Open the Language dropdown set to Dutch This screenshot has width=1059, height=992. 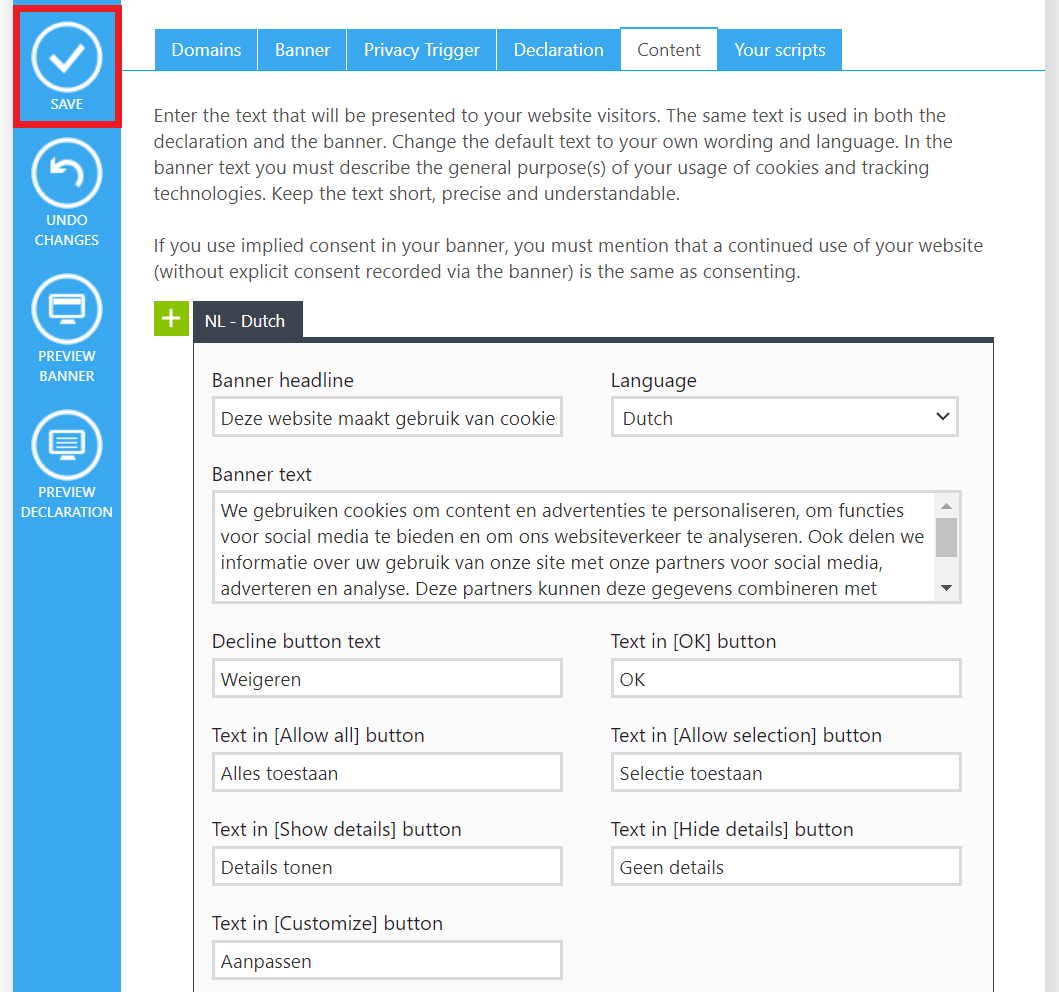click(x=784, y=417)
